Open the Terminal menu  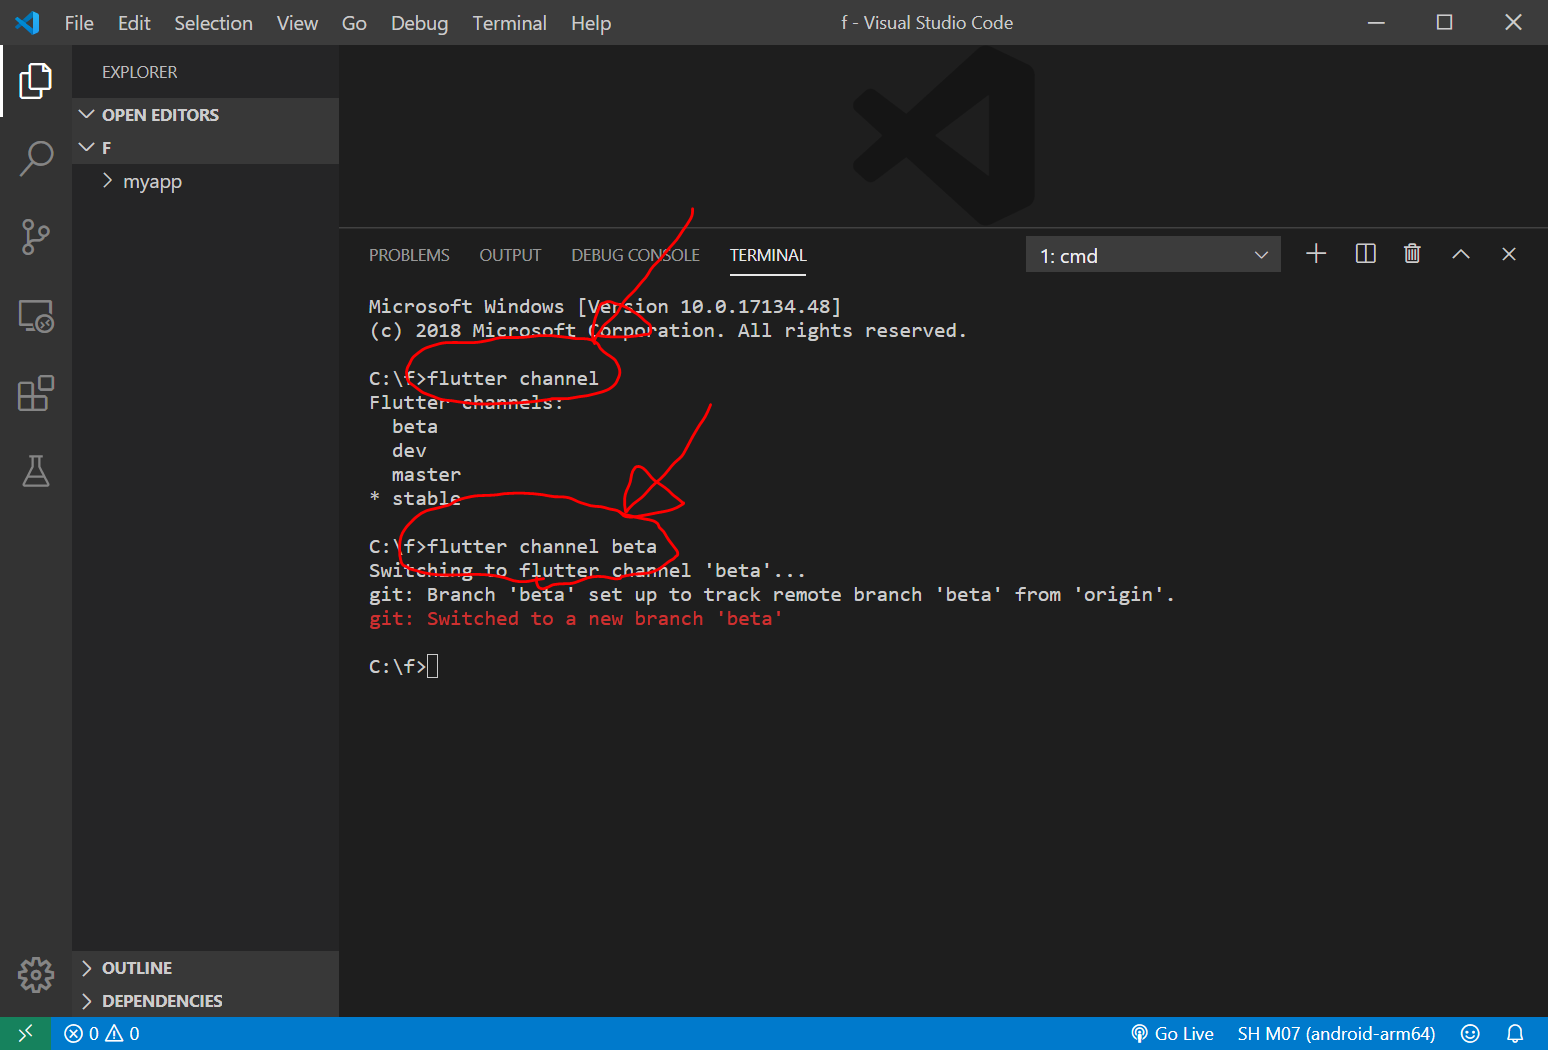[x=509, y=23]
